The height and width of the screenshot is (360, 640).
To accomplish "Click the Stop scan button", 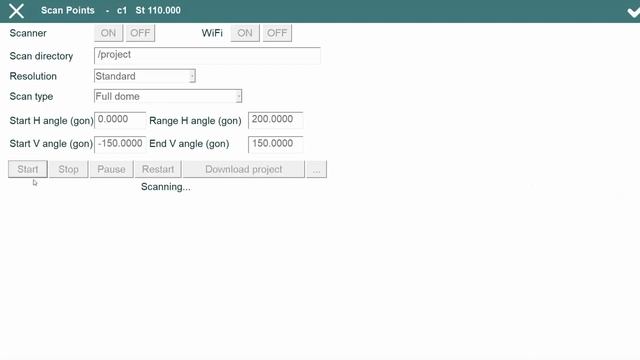I will (69, 169).
